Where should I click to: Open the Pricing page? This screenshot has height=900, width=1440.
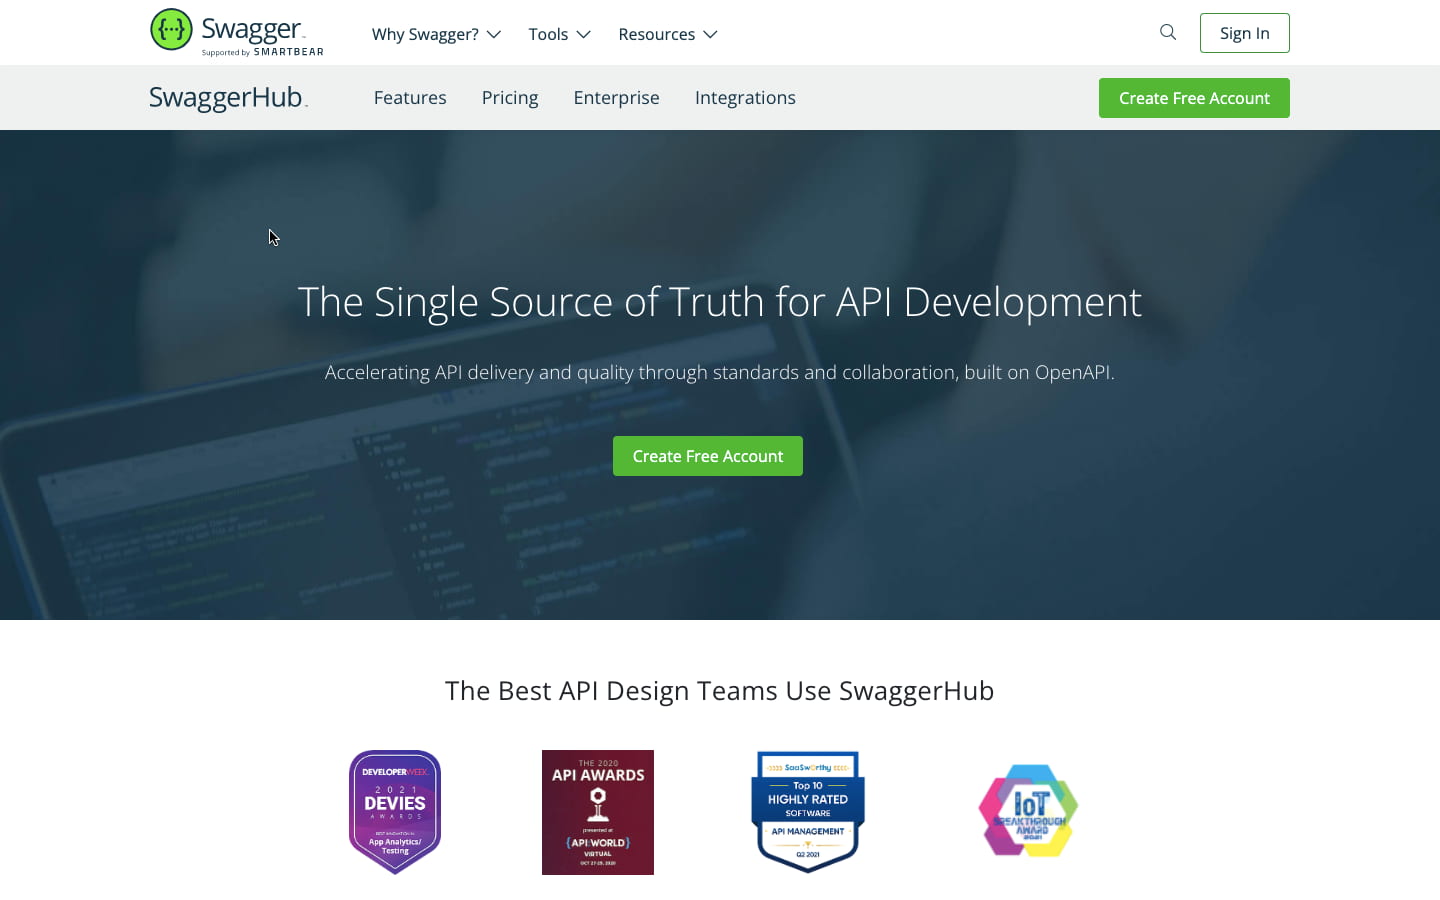pos(510,97)
